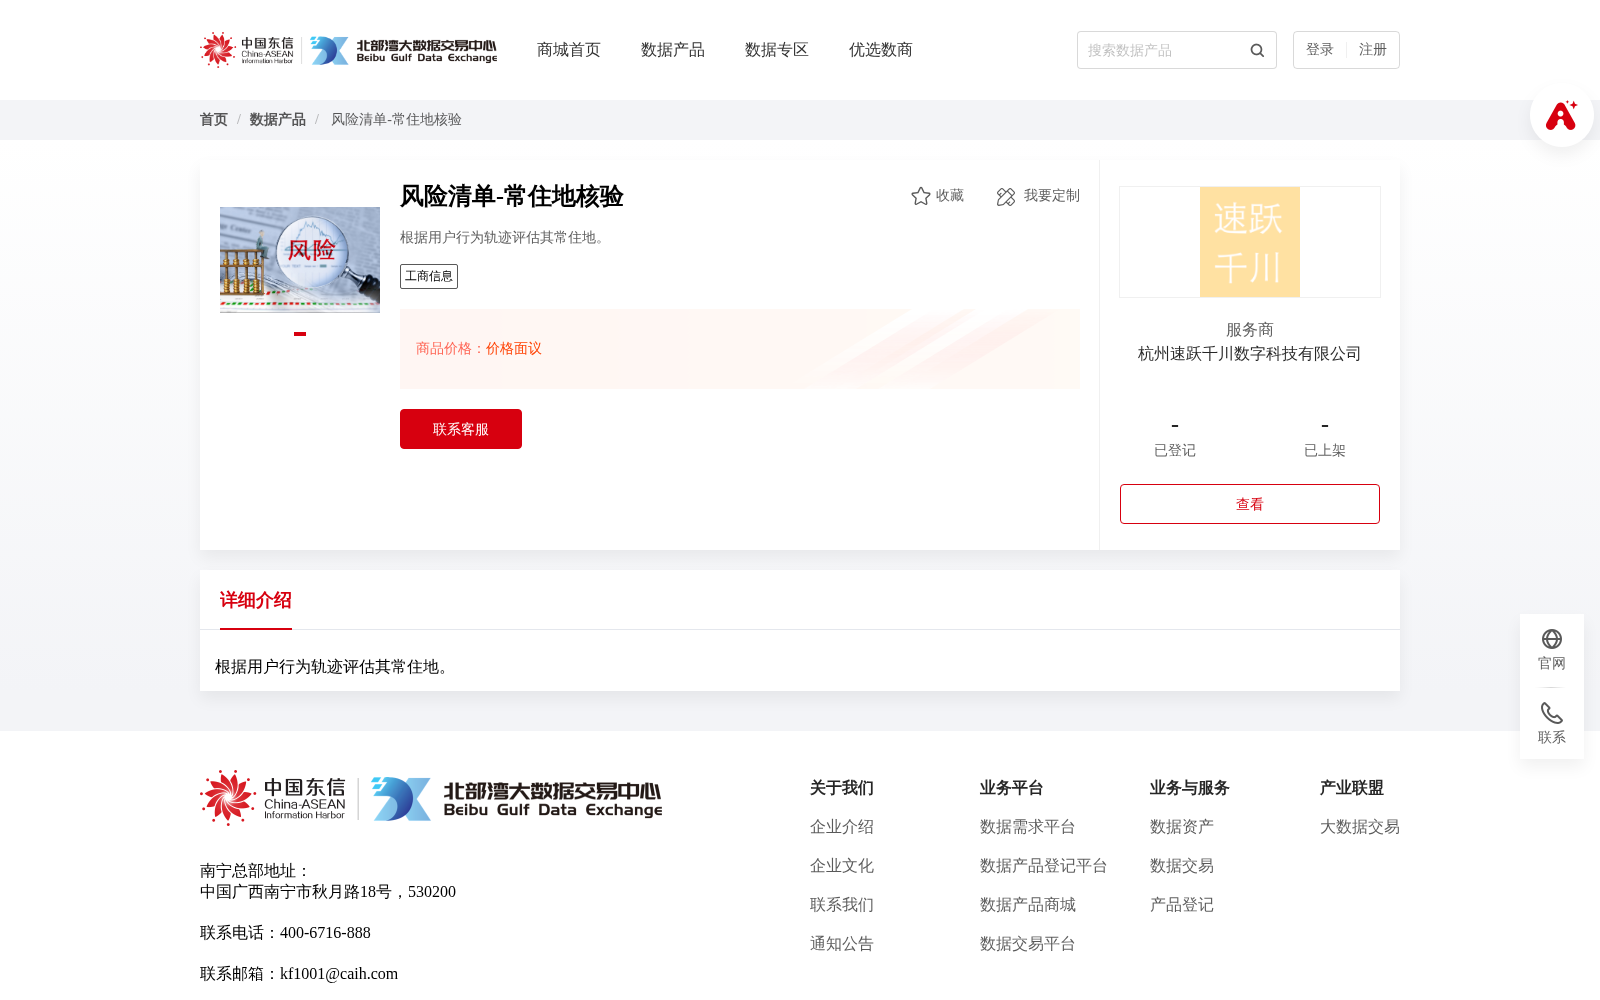Click the 速跃千川 provider logo
Viewport: 1600px width, 1000px height.
pyautogui.click(x=1250, y=242)
